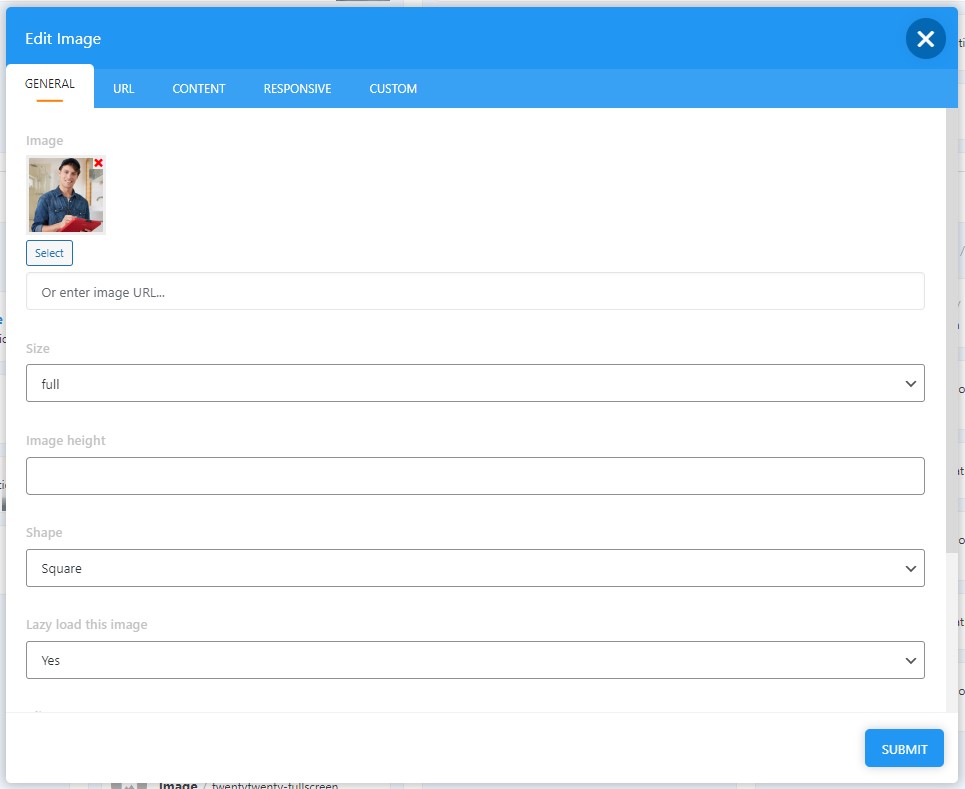The image size is (965, 789).
Task: Expand the Shape dropdown set to Square
Action: pyautogui.click(x=475, y=568)
